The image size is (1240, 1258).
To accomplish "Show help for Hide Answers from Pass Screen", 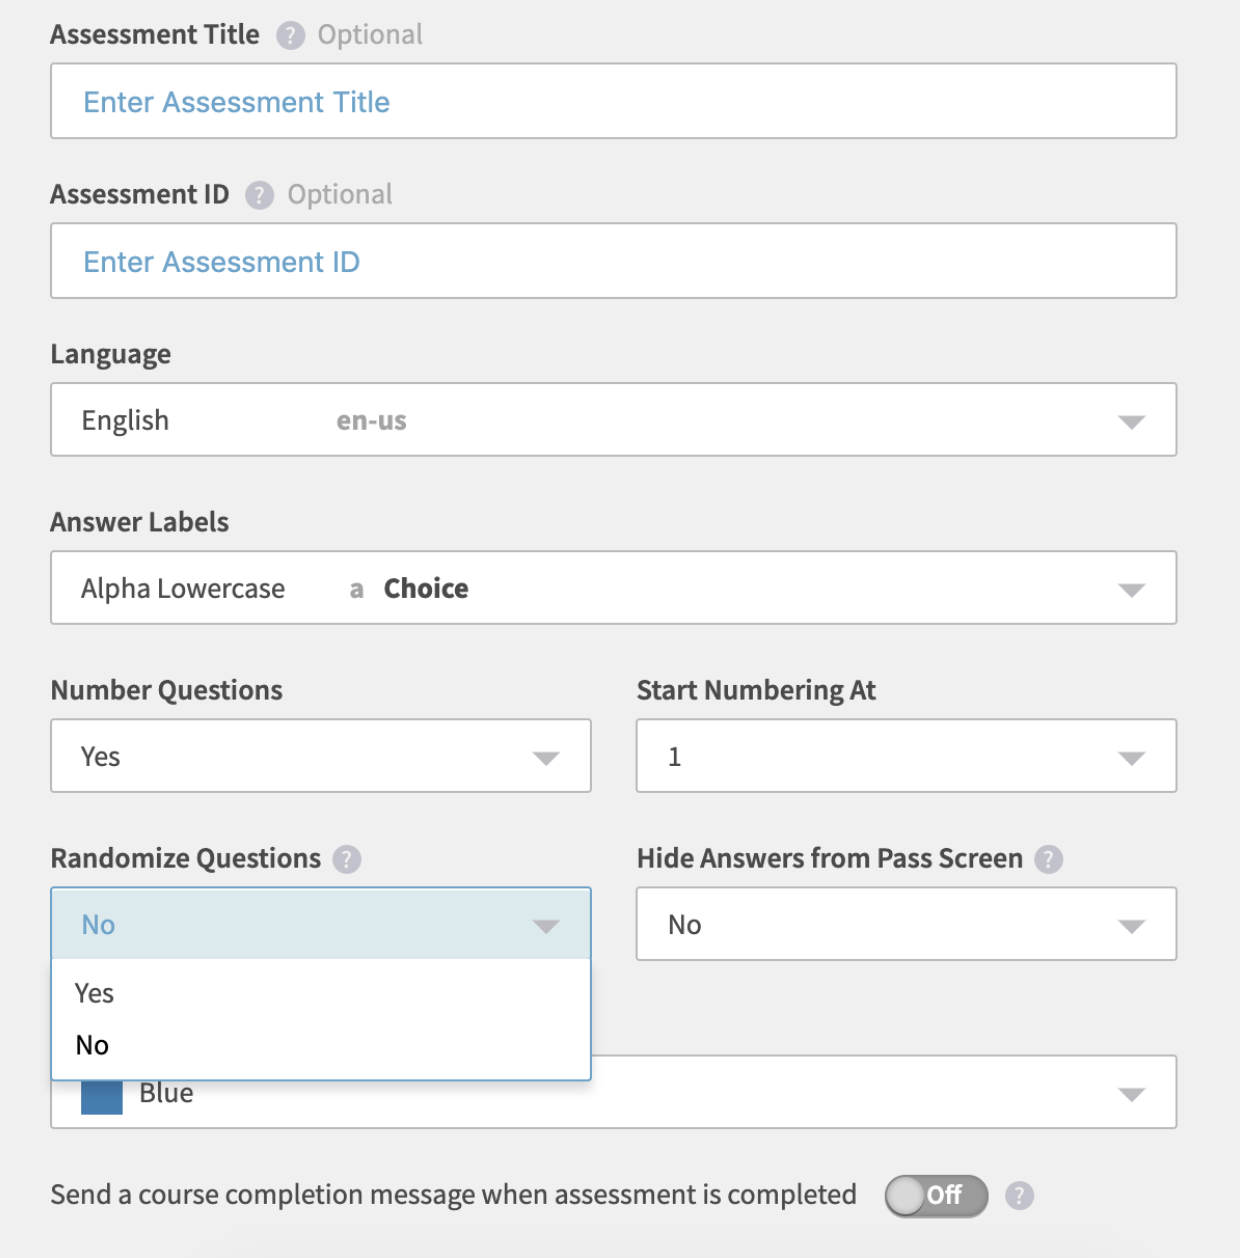I will [1049, 859].
